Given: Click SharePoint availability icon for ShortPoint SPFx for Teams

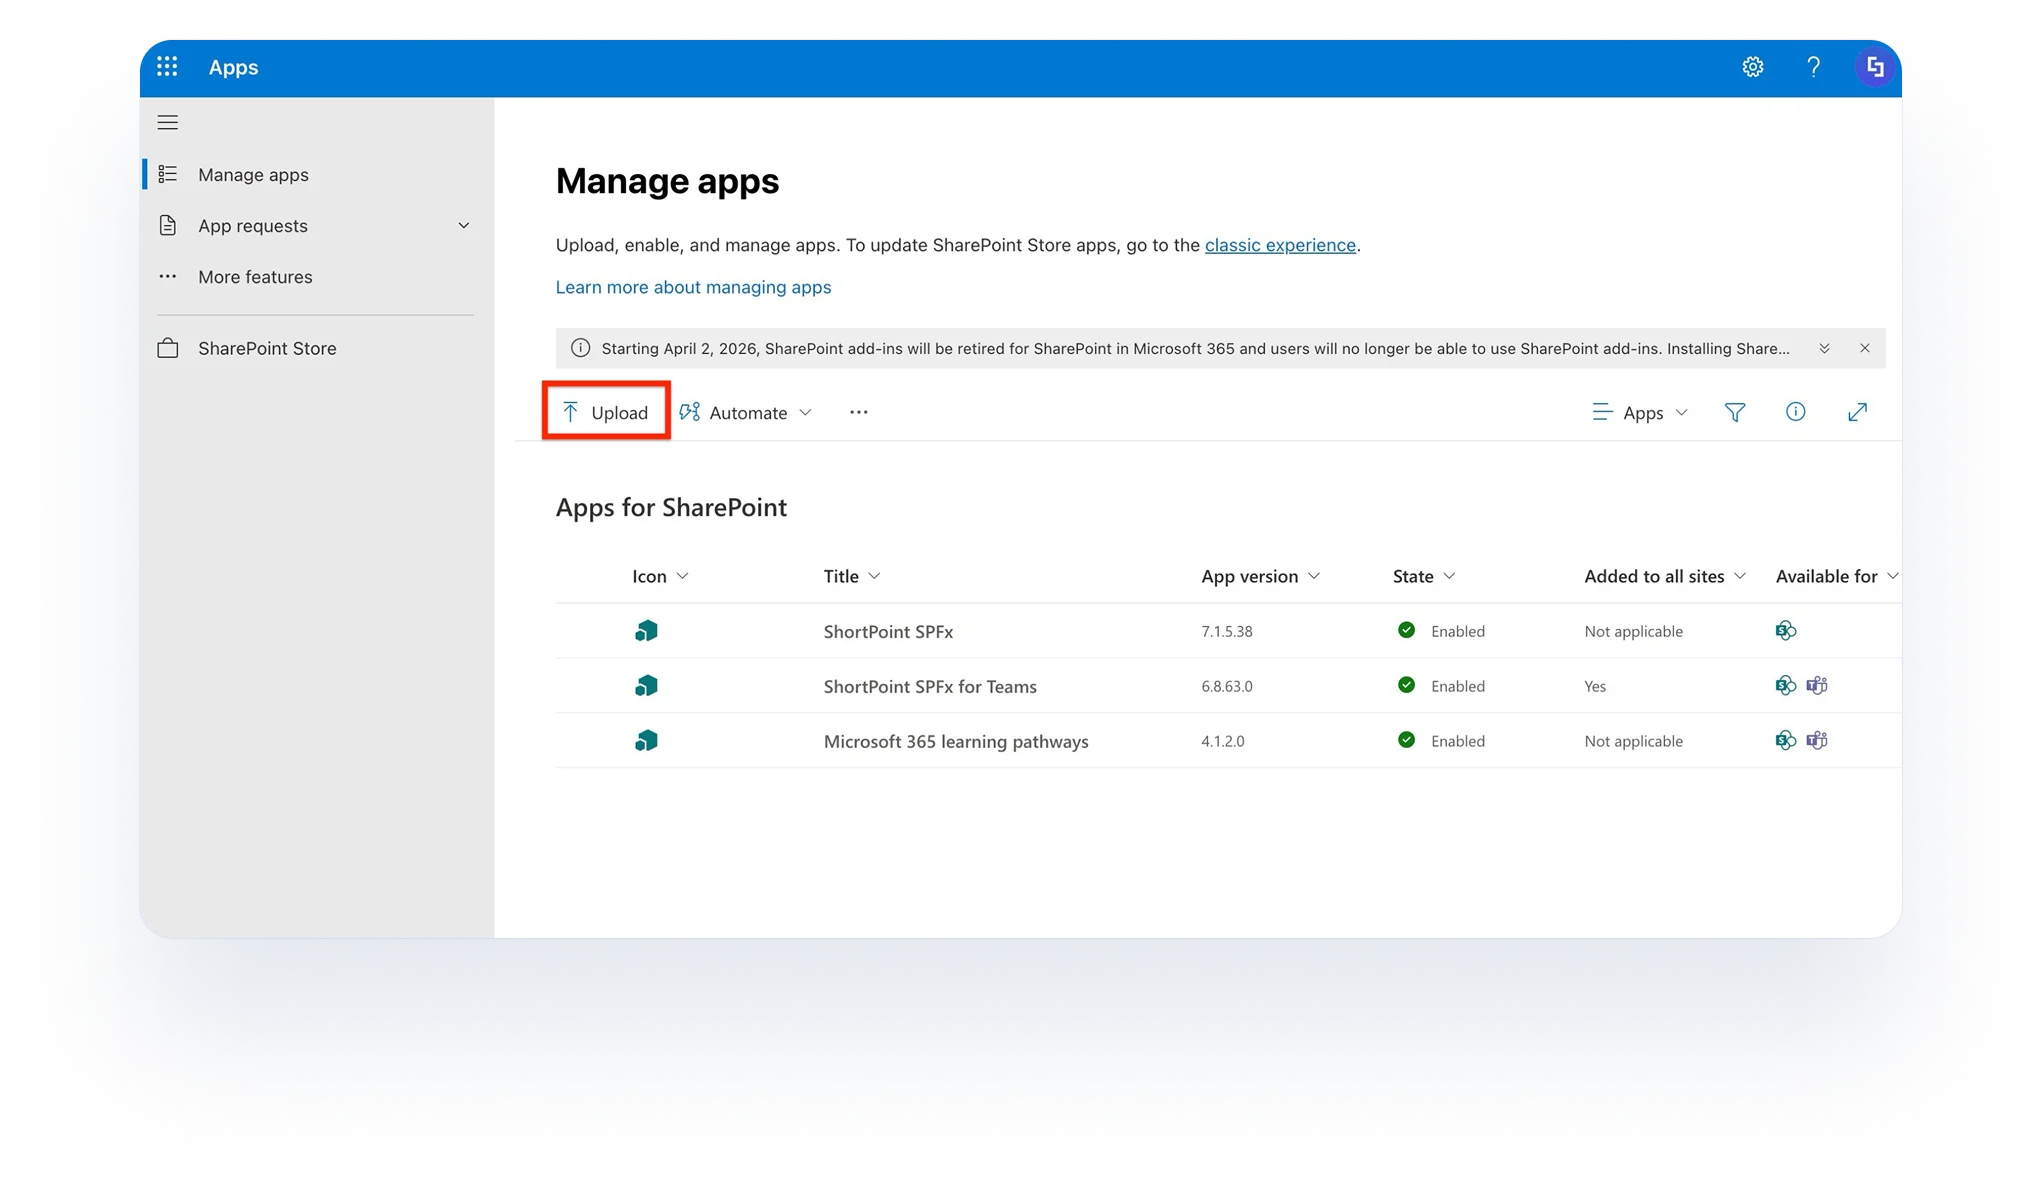Looking at the screenshot, I should pos(1786,685).
